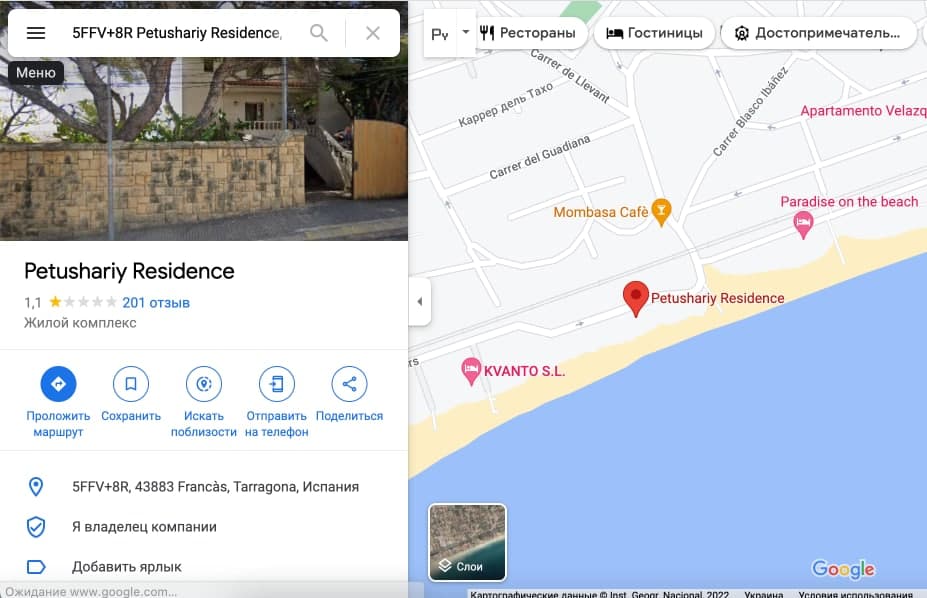This screenshot has width=927, height=598.
Task: Click the label tag icon
Action: point(36,567)
